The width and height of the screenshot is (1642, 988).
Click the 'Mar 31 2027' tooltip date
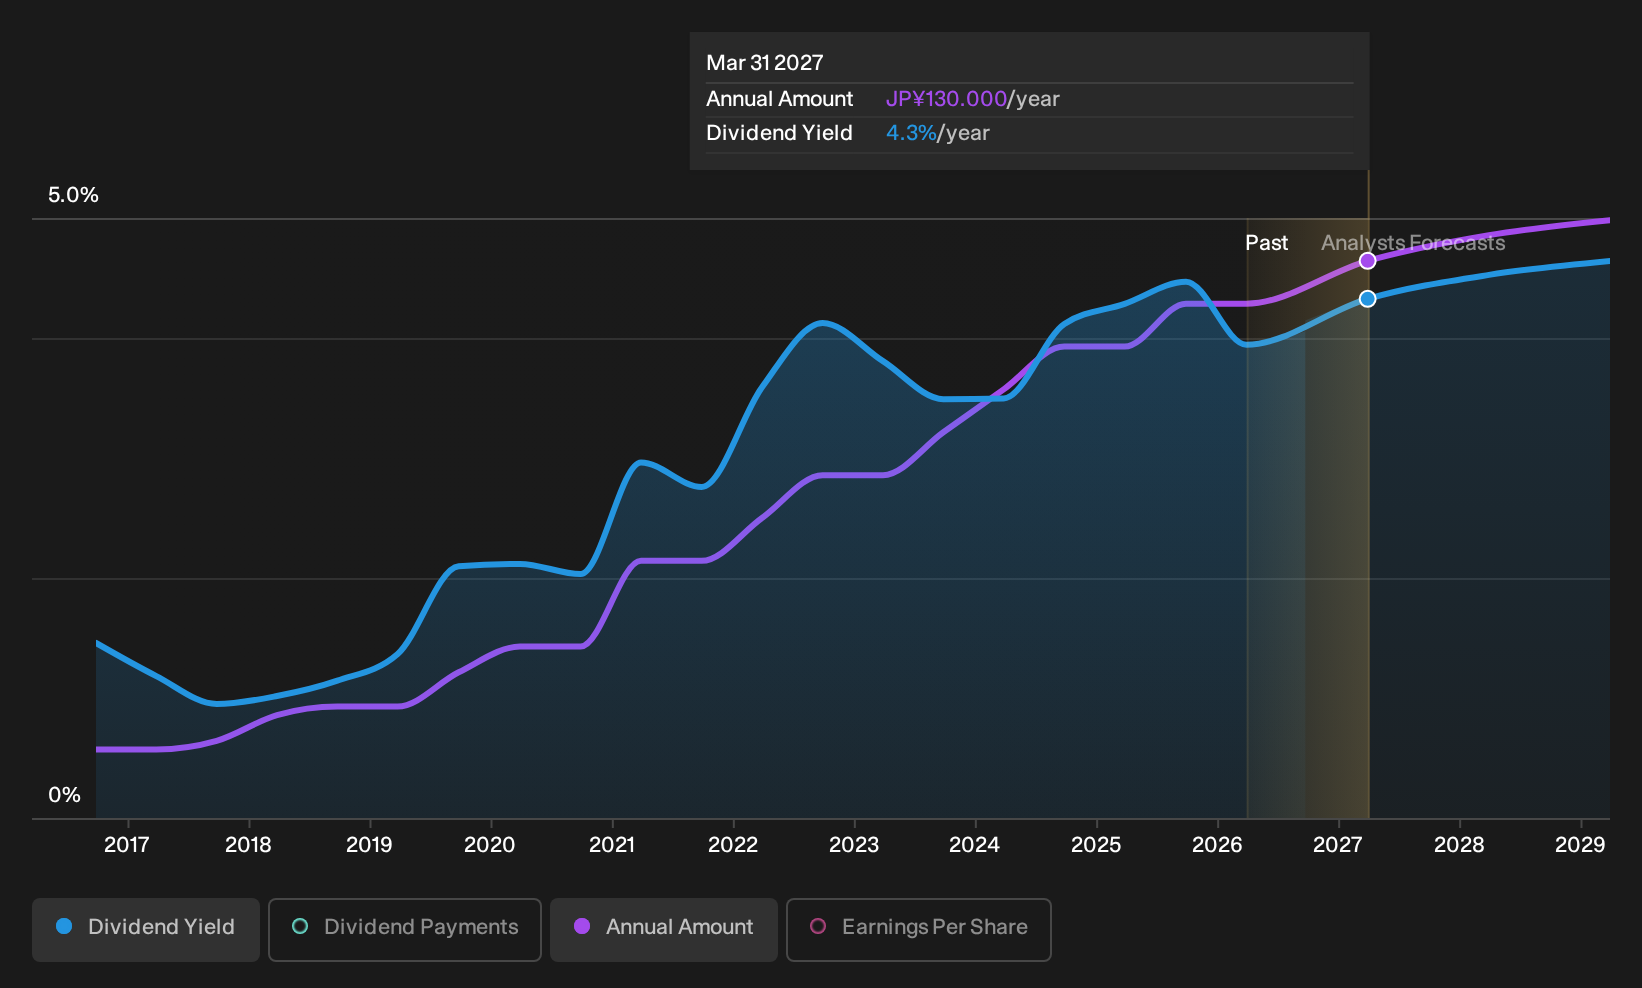pos(765,63)
